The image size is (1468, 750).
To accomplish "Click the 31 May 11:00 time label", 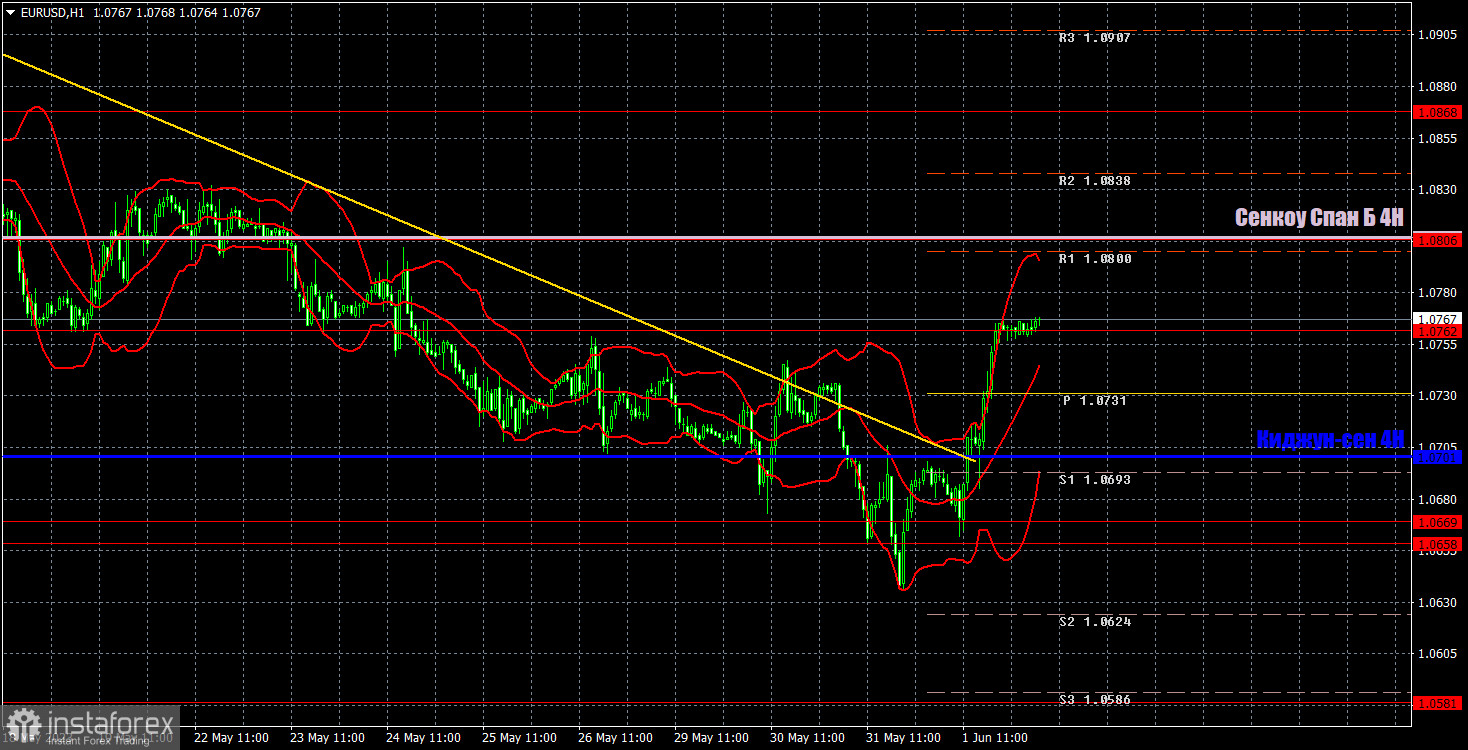I will click(x=903, y=738).
